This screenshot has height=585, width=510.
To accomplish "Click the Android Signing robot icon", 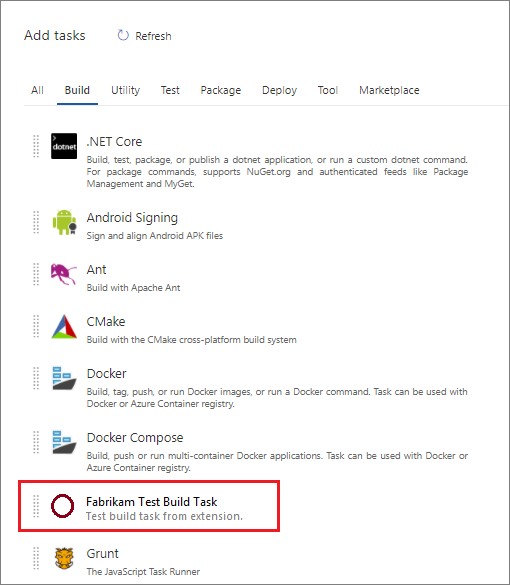I will point(65,222).
